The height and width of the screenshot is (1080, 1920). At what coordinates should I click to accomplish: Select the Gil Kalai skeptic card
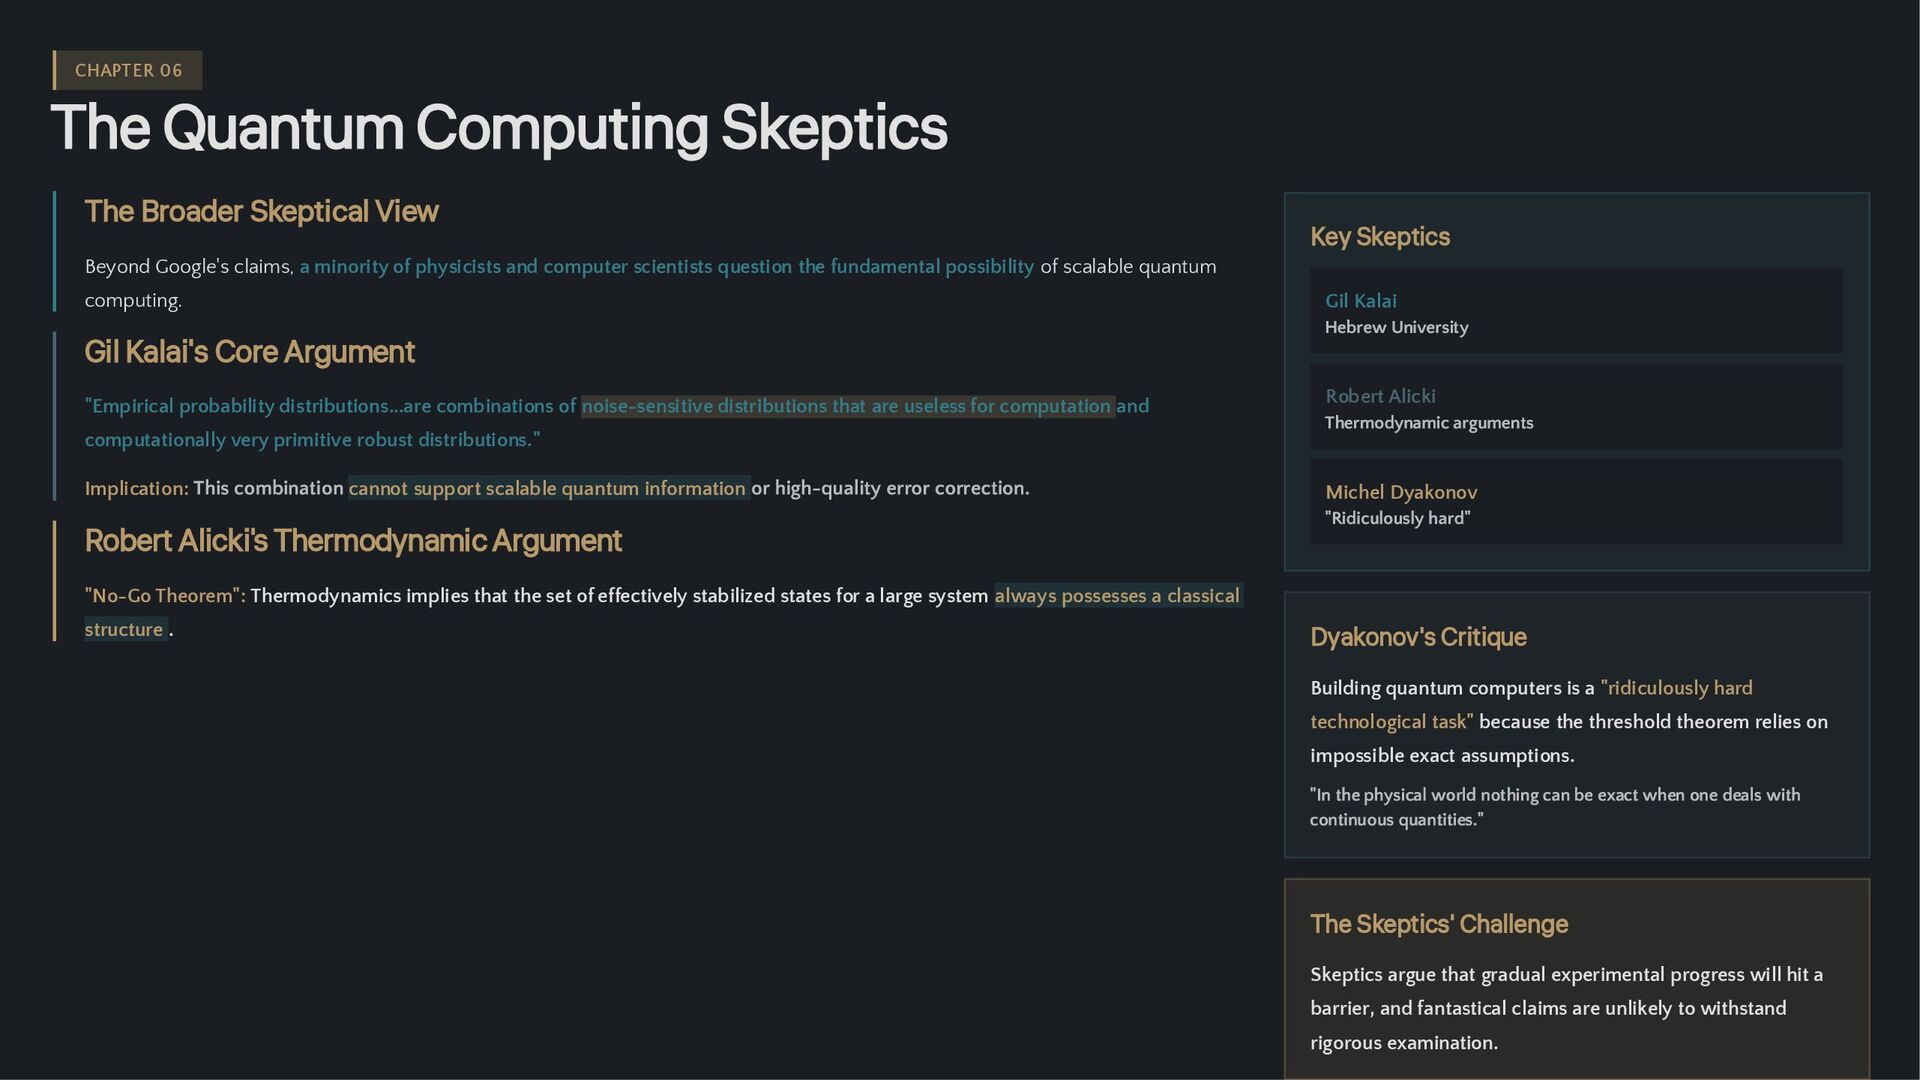click(x=1575, y=311)
